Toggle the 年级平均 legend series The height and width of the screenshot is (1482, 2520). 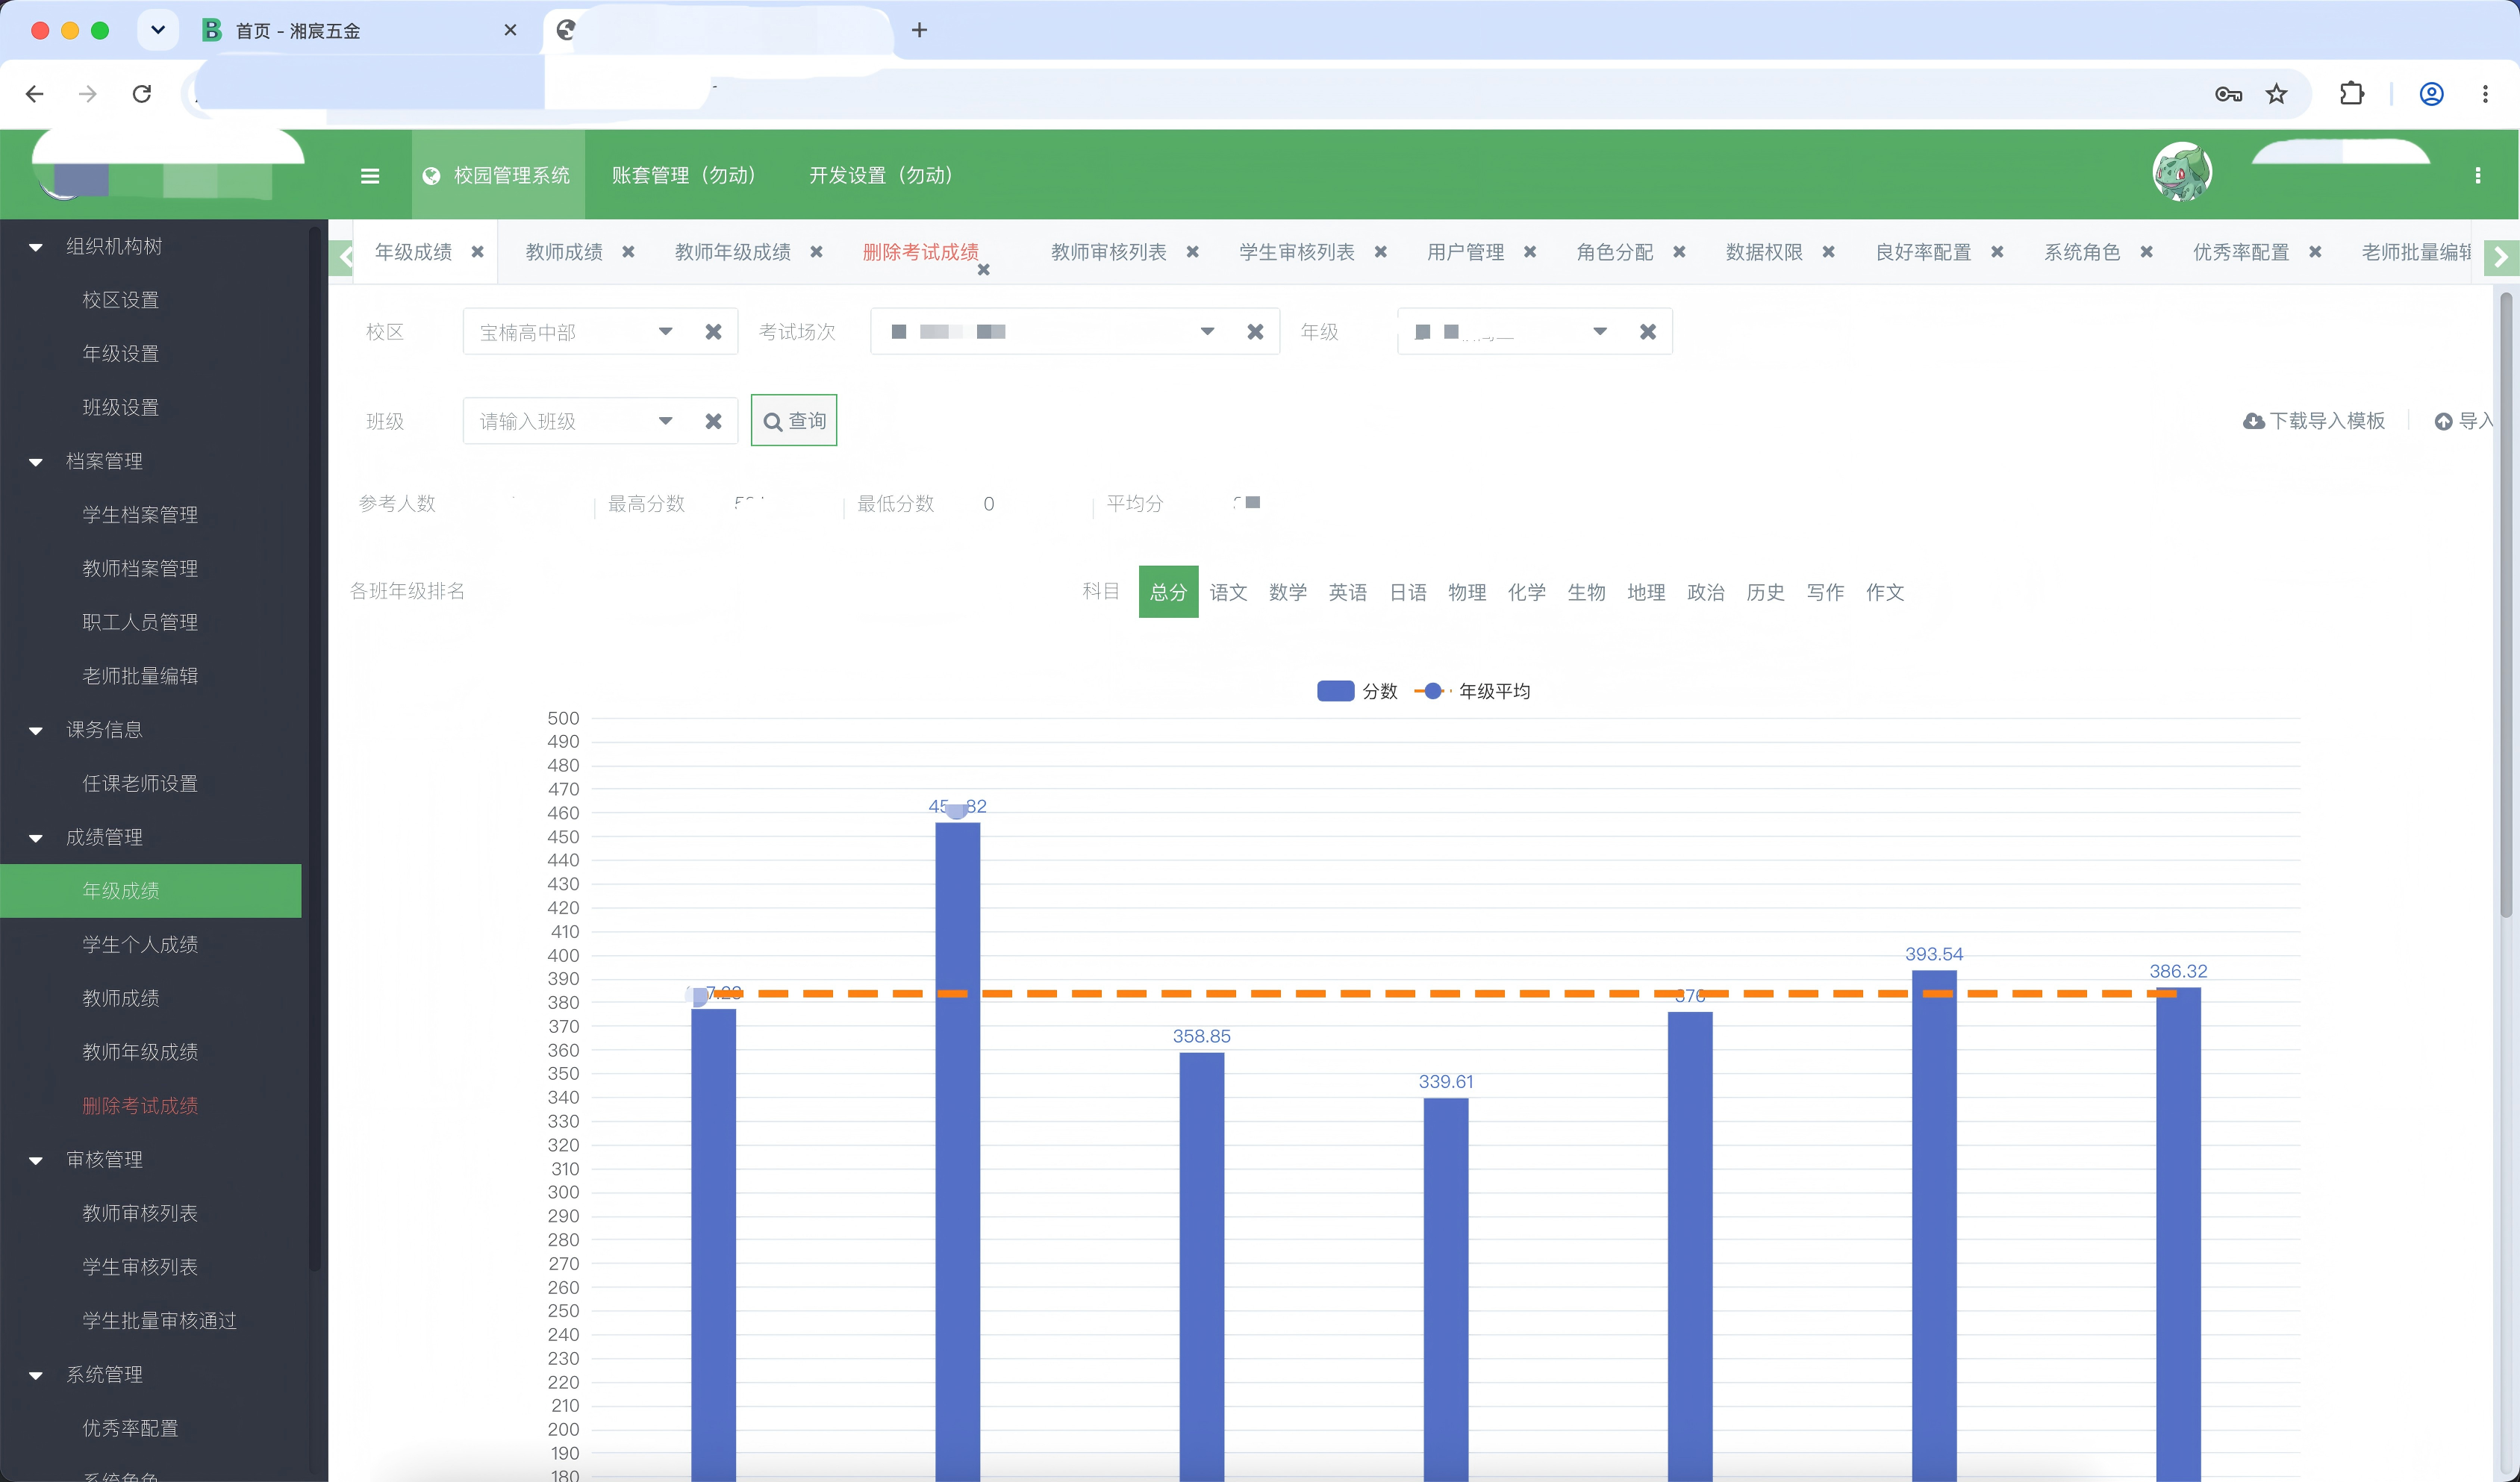[x=1472, y=691]
